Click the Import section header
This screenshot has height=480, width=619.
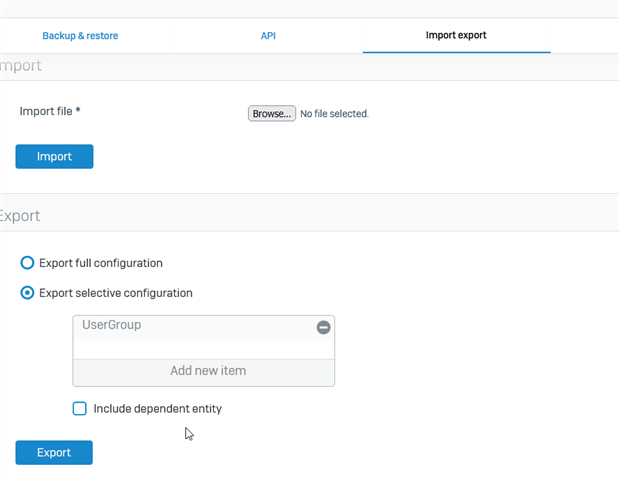(x=21, y=66)
